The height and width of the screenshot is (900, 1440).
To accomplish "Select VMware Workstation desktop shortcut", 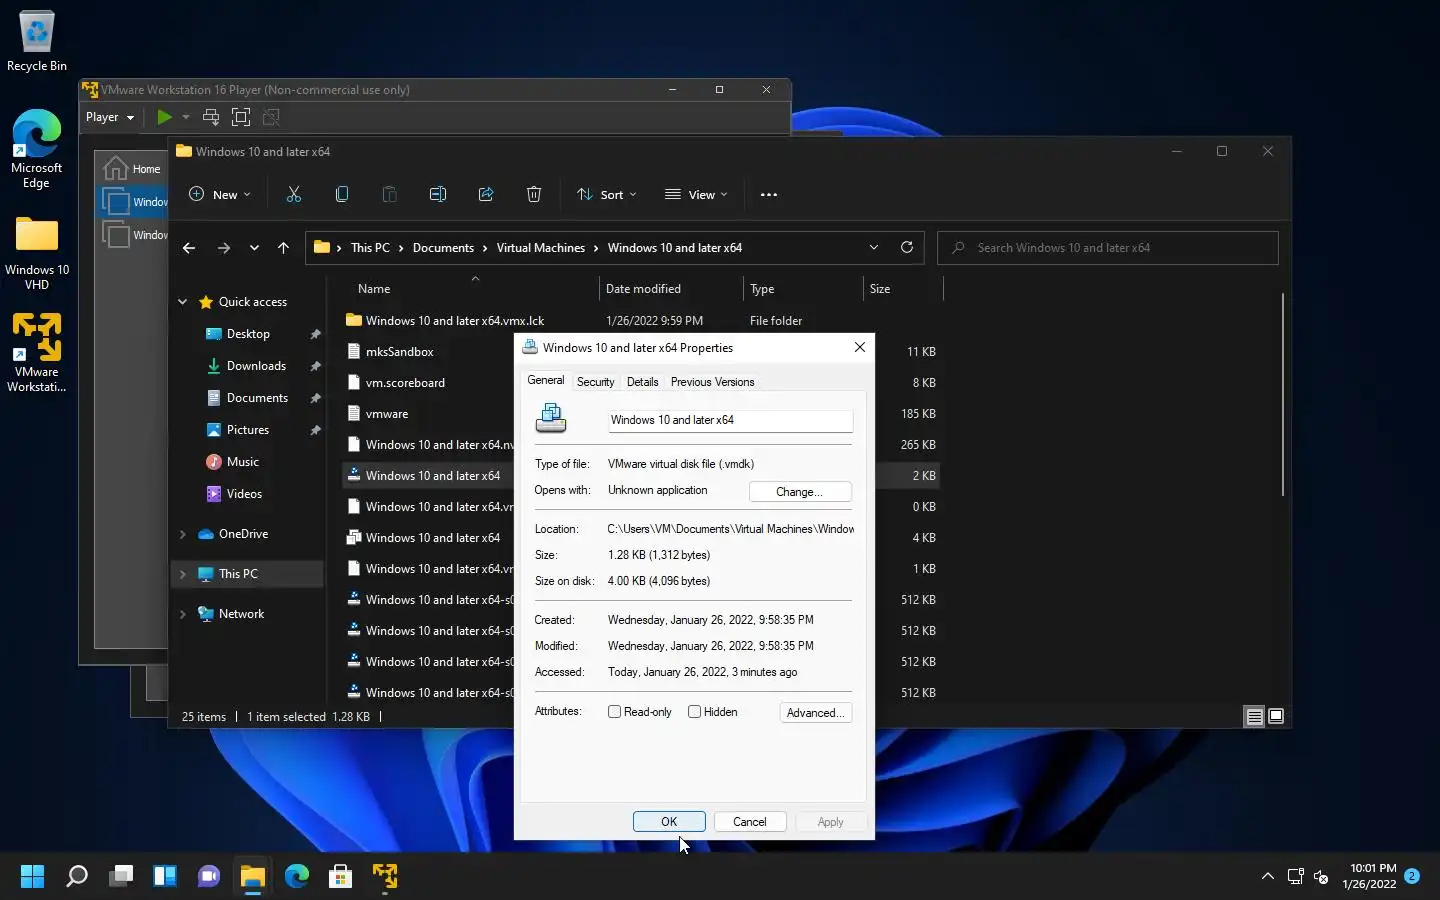I will pyautogui.click(x=37, y=353).
